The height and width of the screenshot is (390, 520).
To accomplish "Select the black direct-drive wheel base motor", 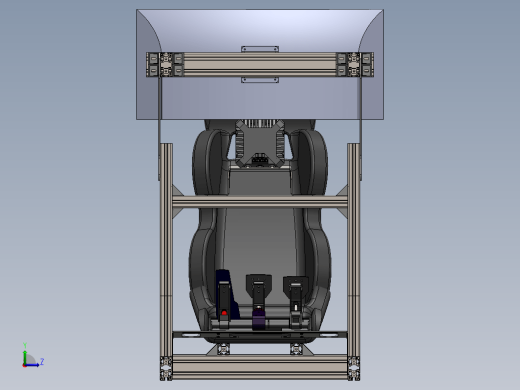I will pyautogui.click(x=260, y=143).
